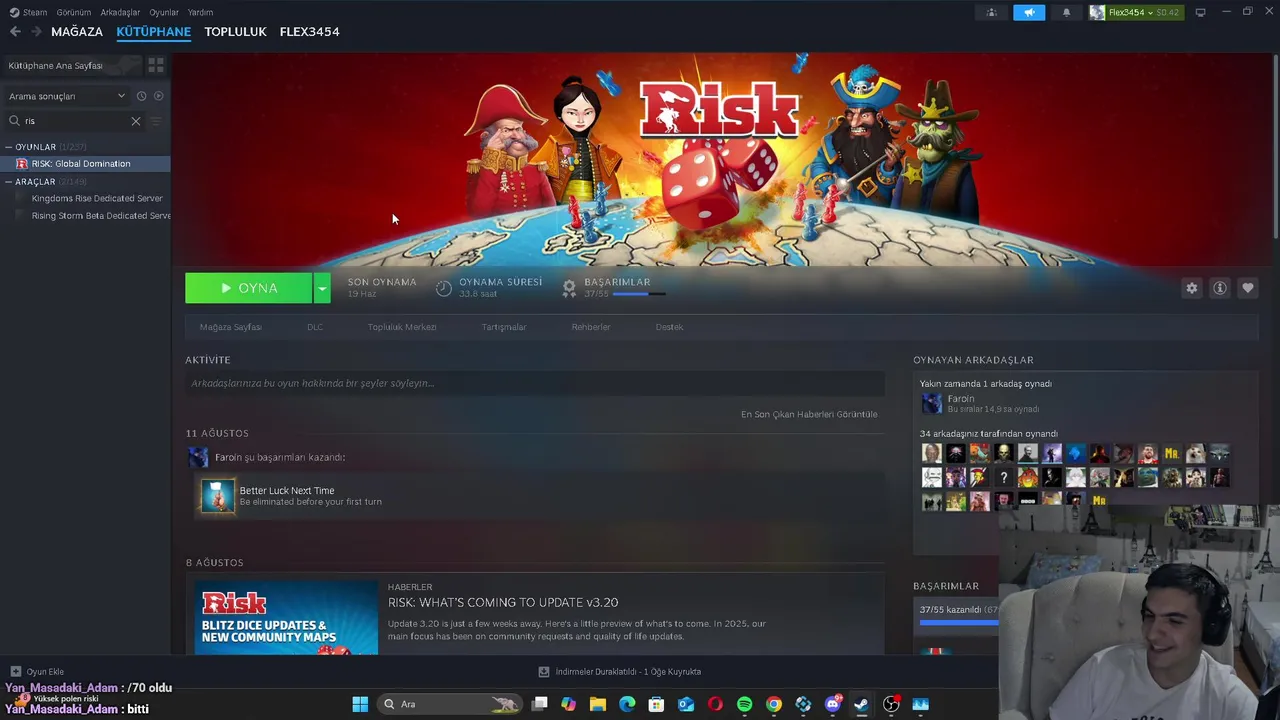
Task: Clear the library search text
Action: pyautogui.click(x=136, y=121)
